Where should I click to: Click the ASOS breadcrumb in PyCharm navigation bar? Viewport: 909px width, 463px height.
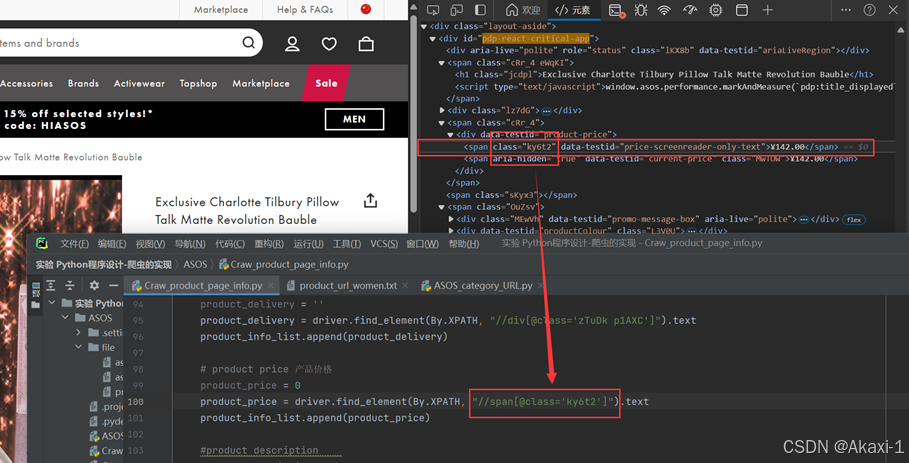click(x=195, y=264)
